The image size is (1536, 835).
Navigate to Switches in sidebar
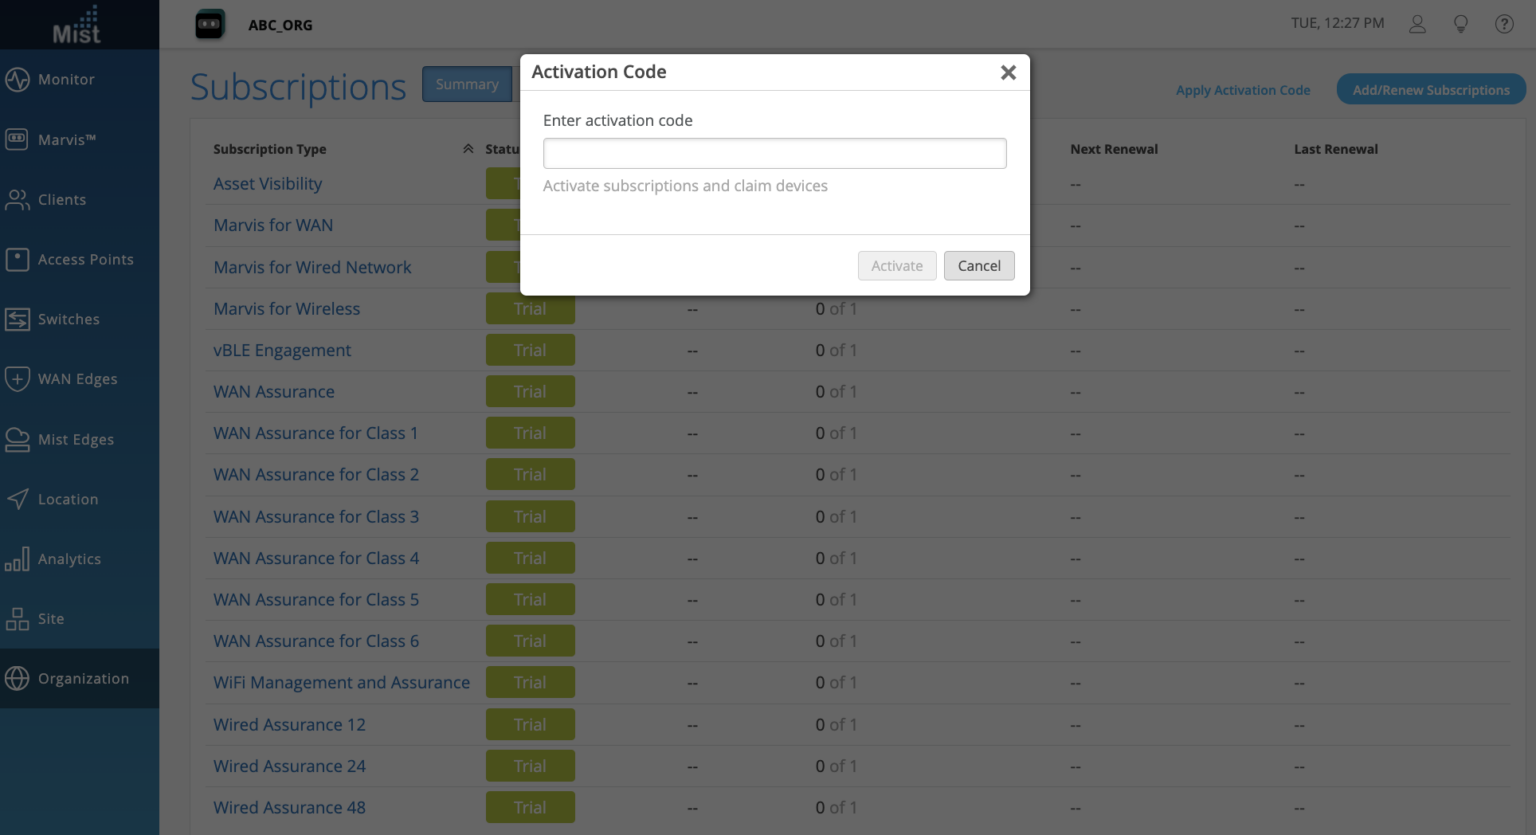point(68,320)
